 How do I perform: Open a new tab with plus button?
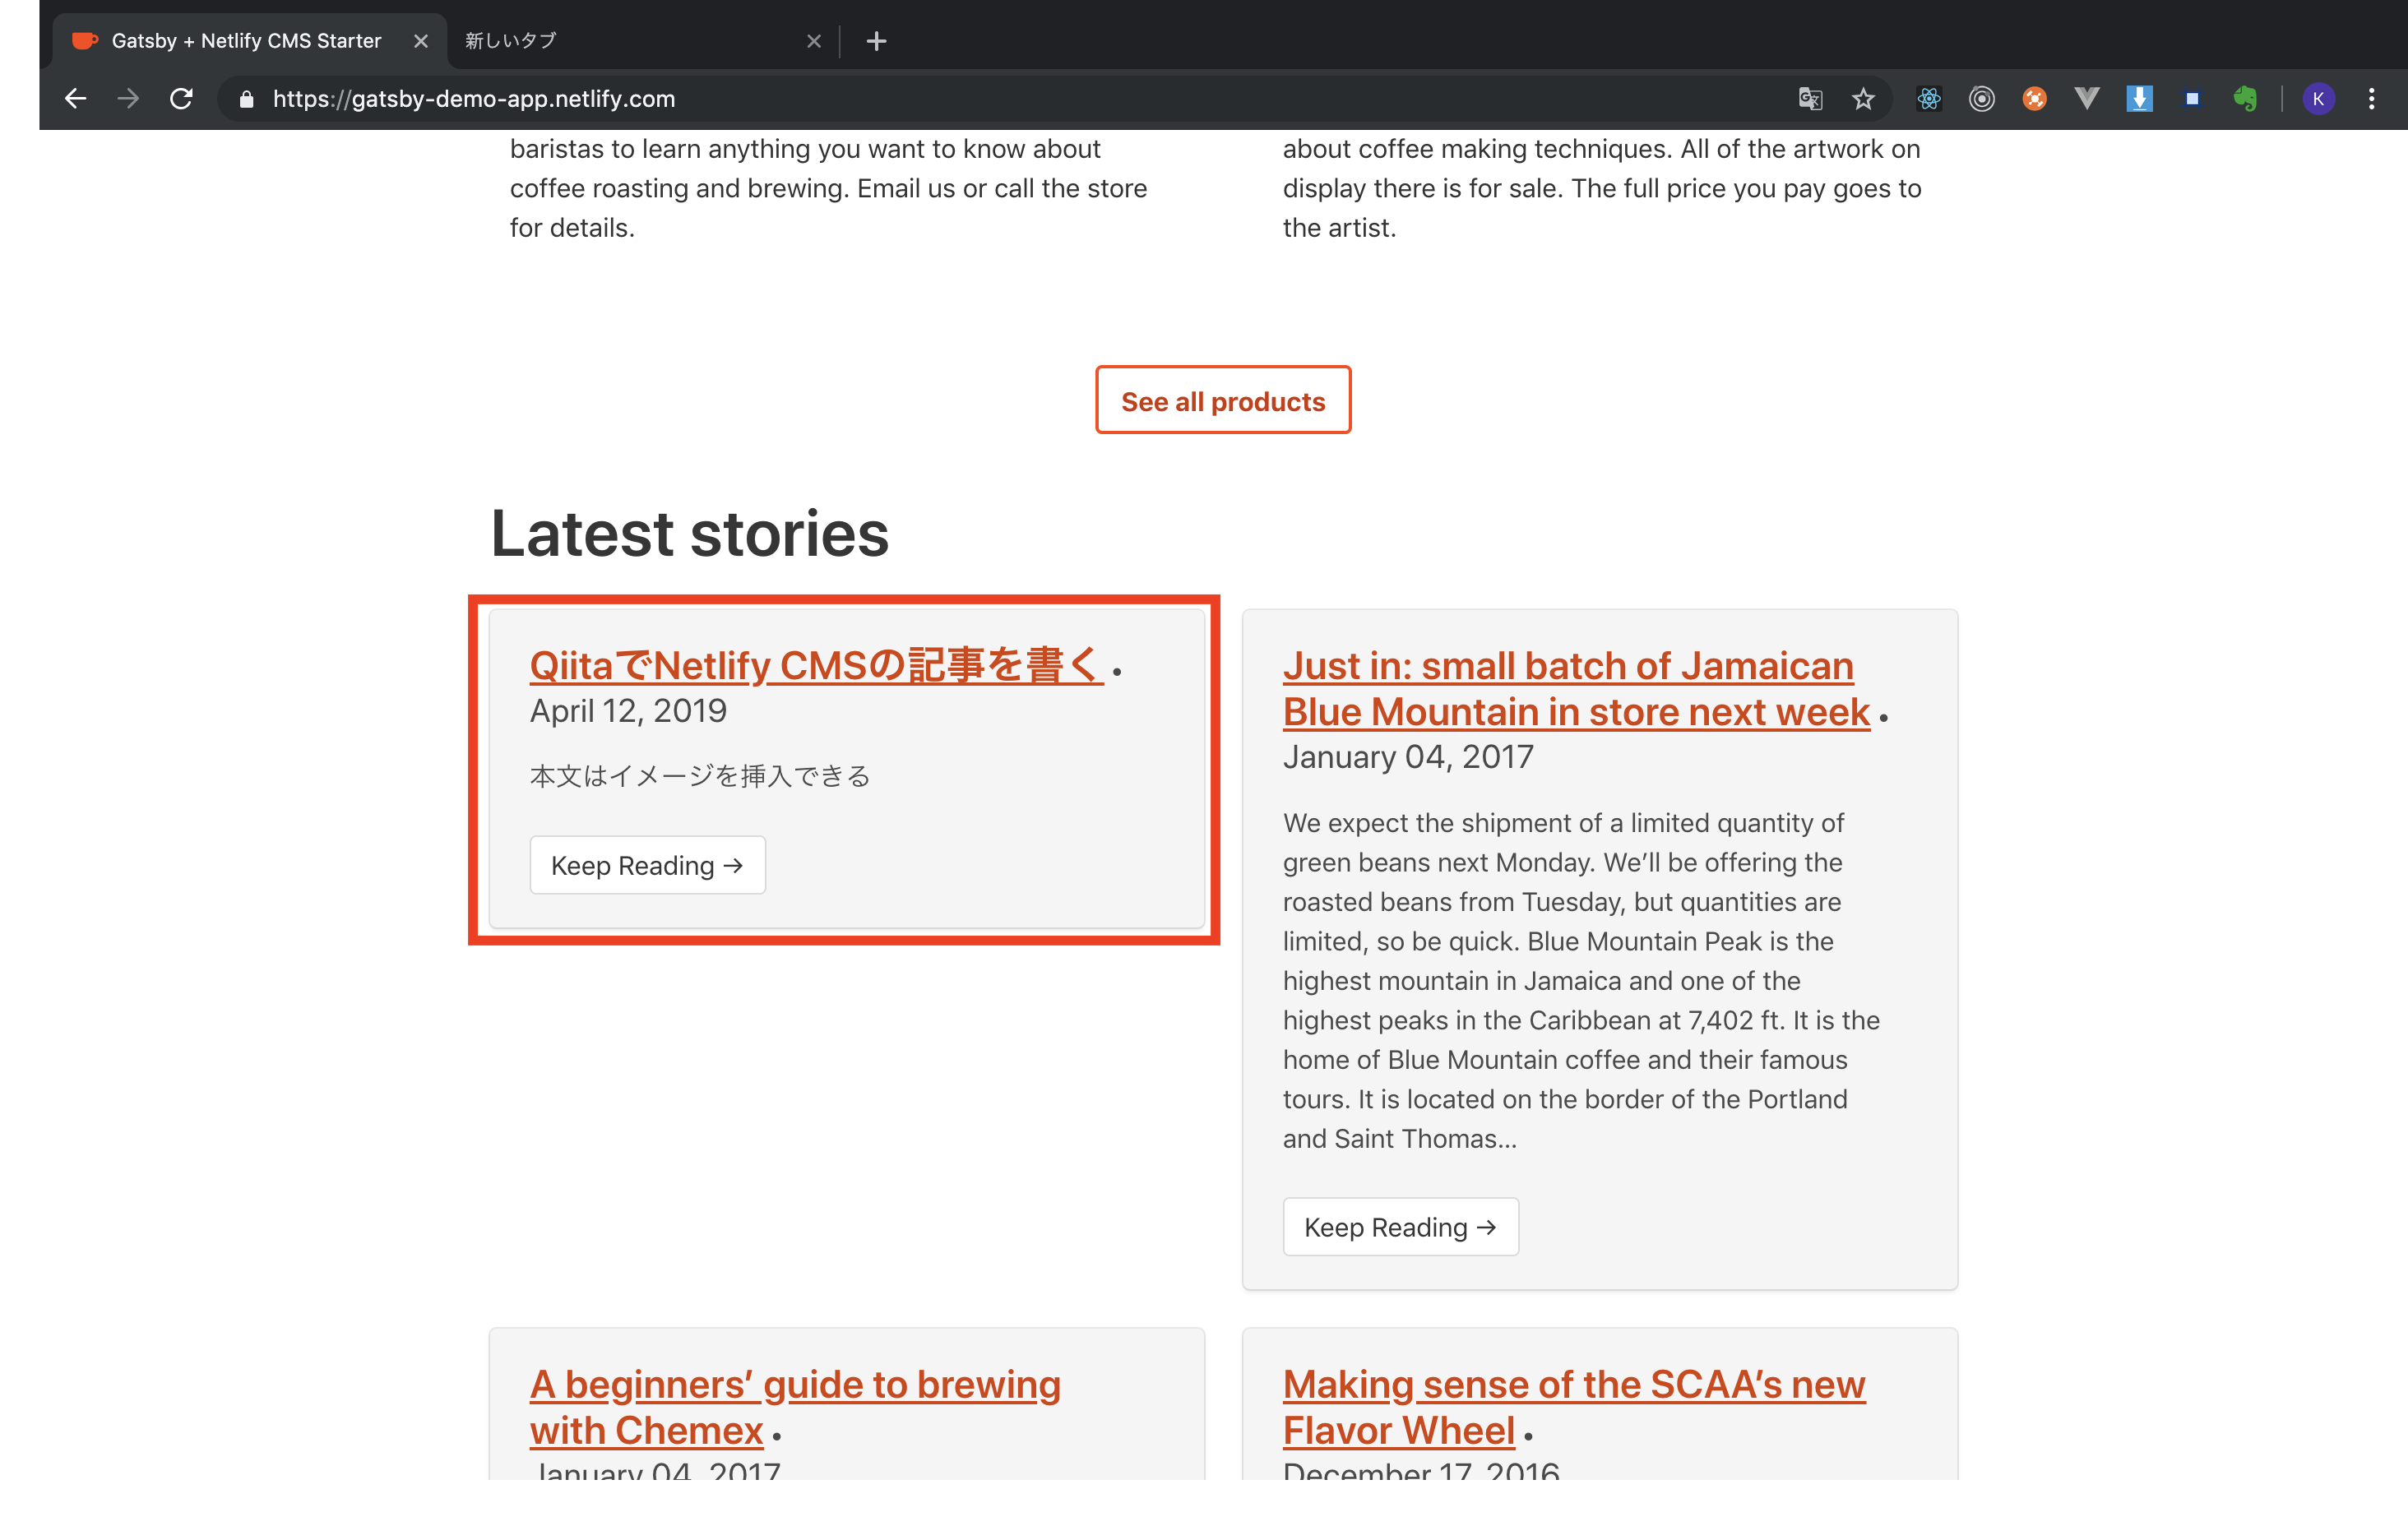[x=876, y=41]
